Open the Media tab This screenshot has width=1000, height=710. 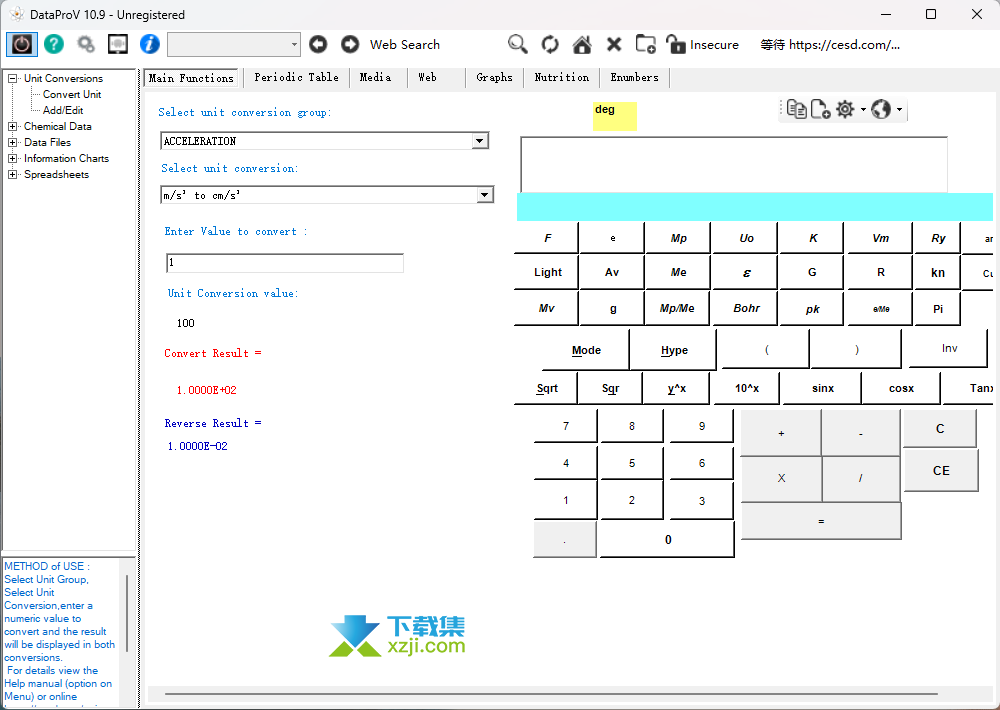tap(376, 77)
